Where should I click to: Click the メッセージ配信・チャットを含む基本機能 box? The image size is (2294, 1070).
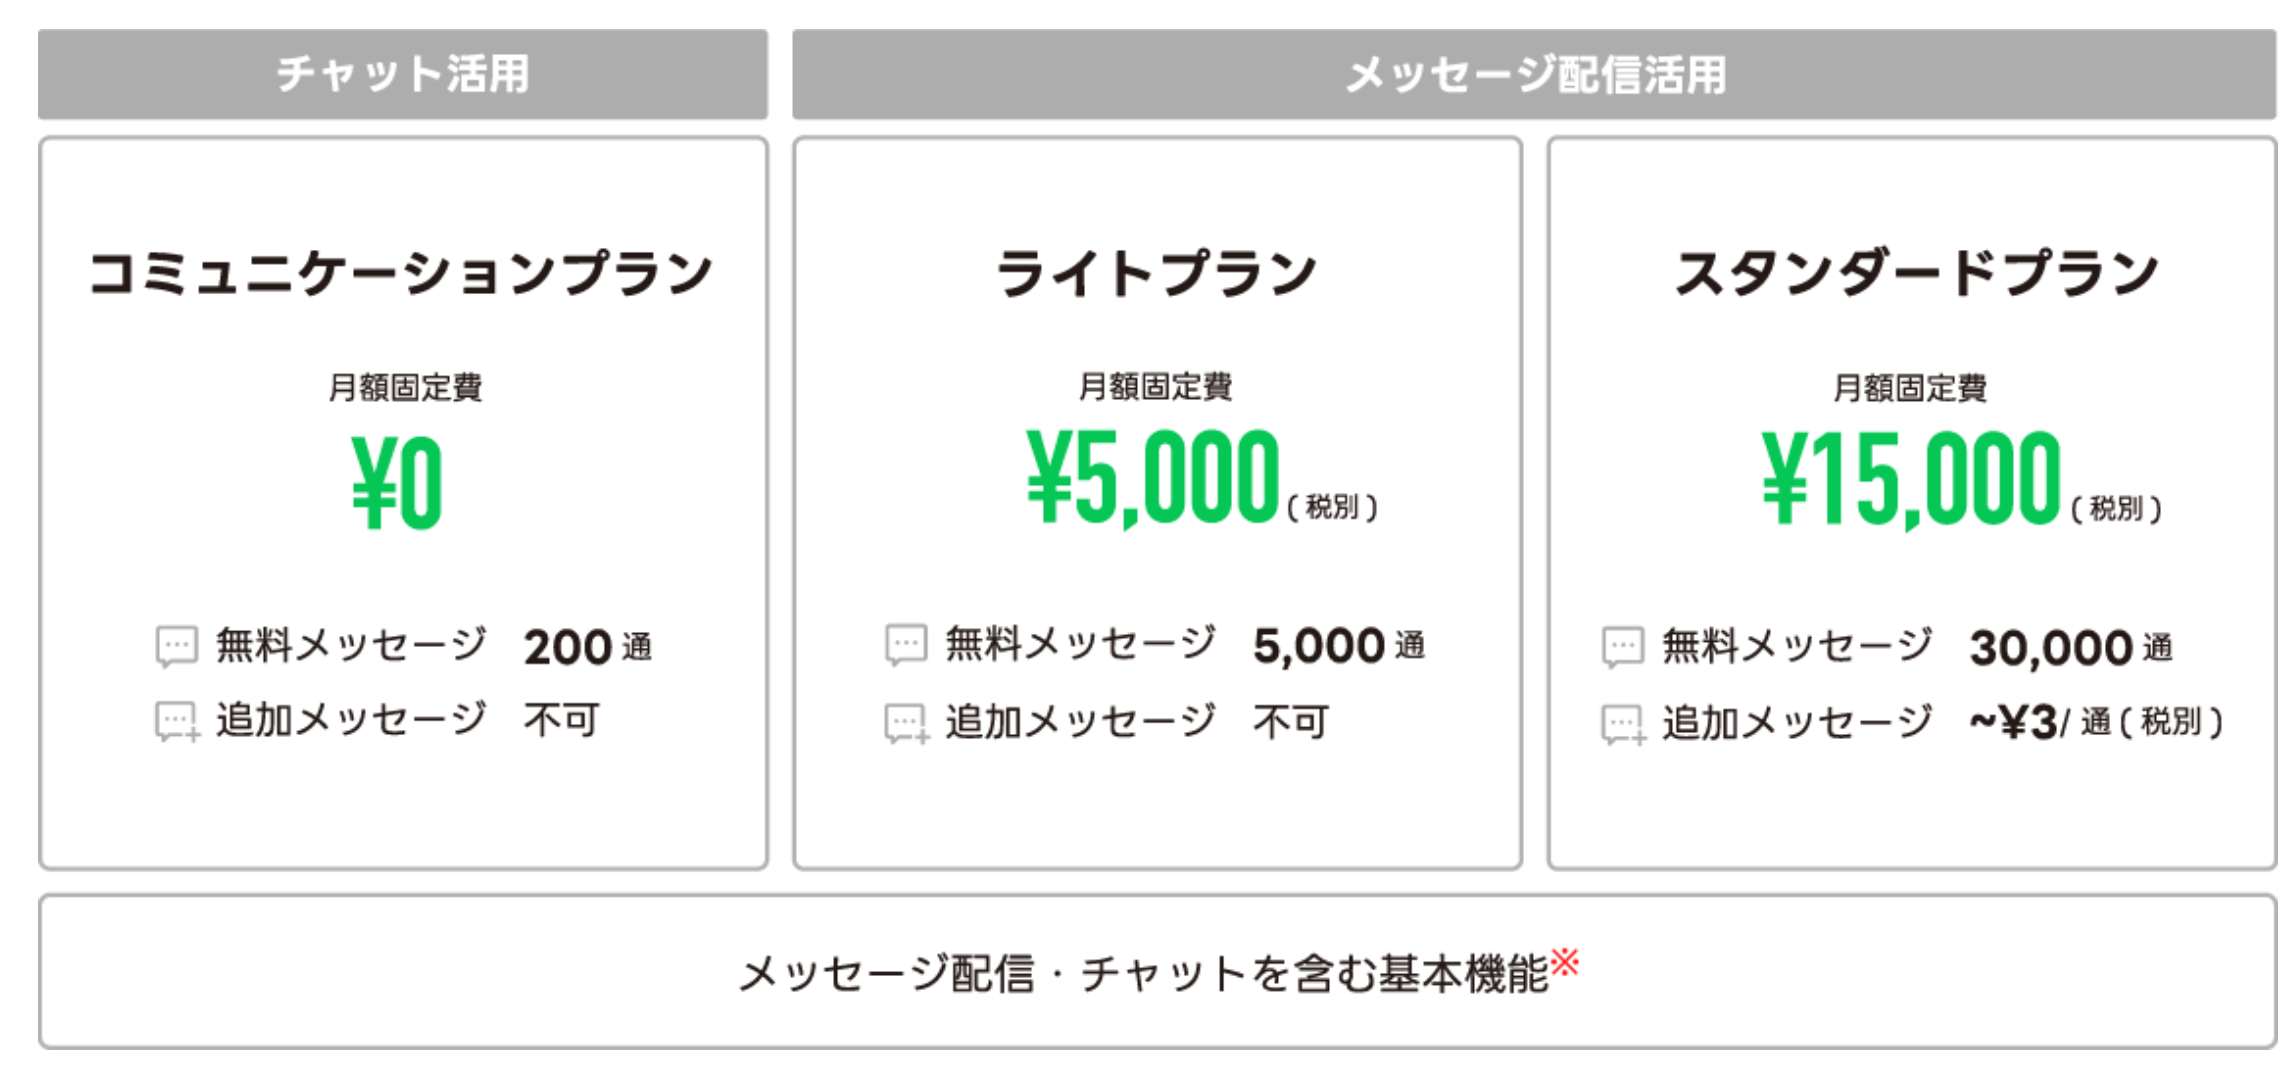coord(1157,972)
